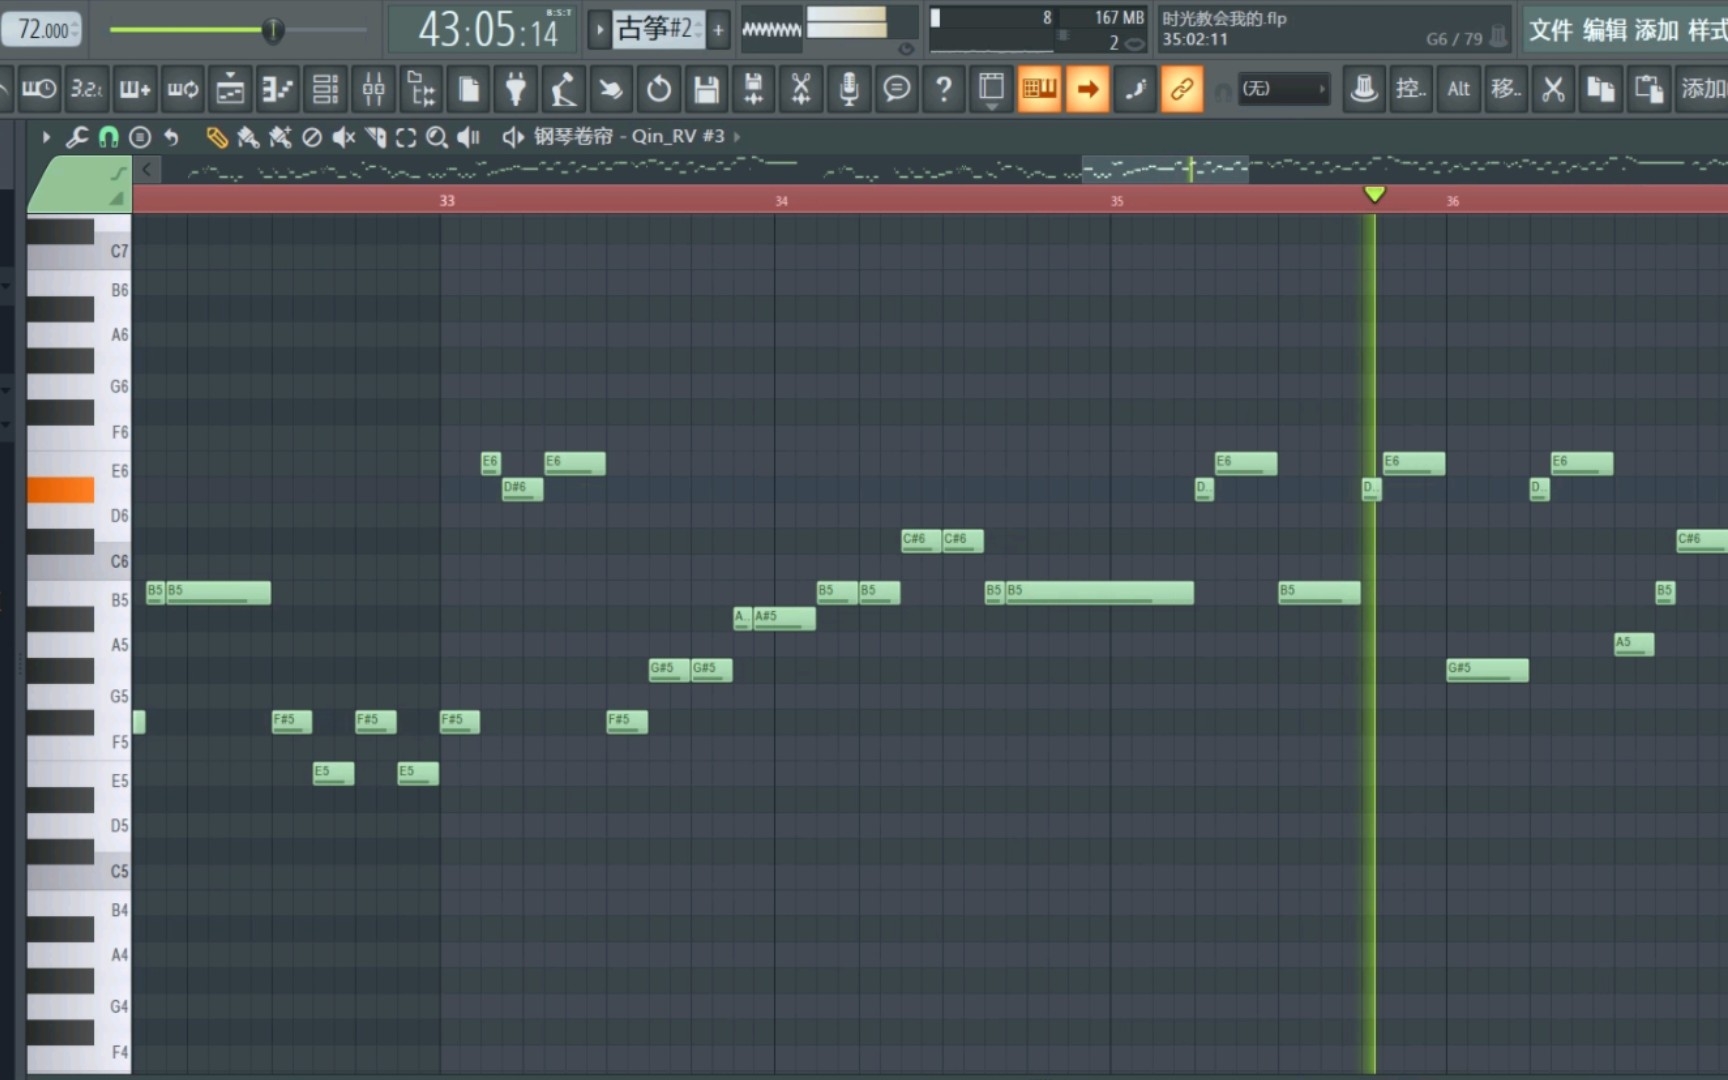Viewport: 1728px width, 1080px height.
Task: Toggle auto-scroll orange arrow button
Action: tap(1087, 90)
